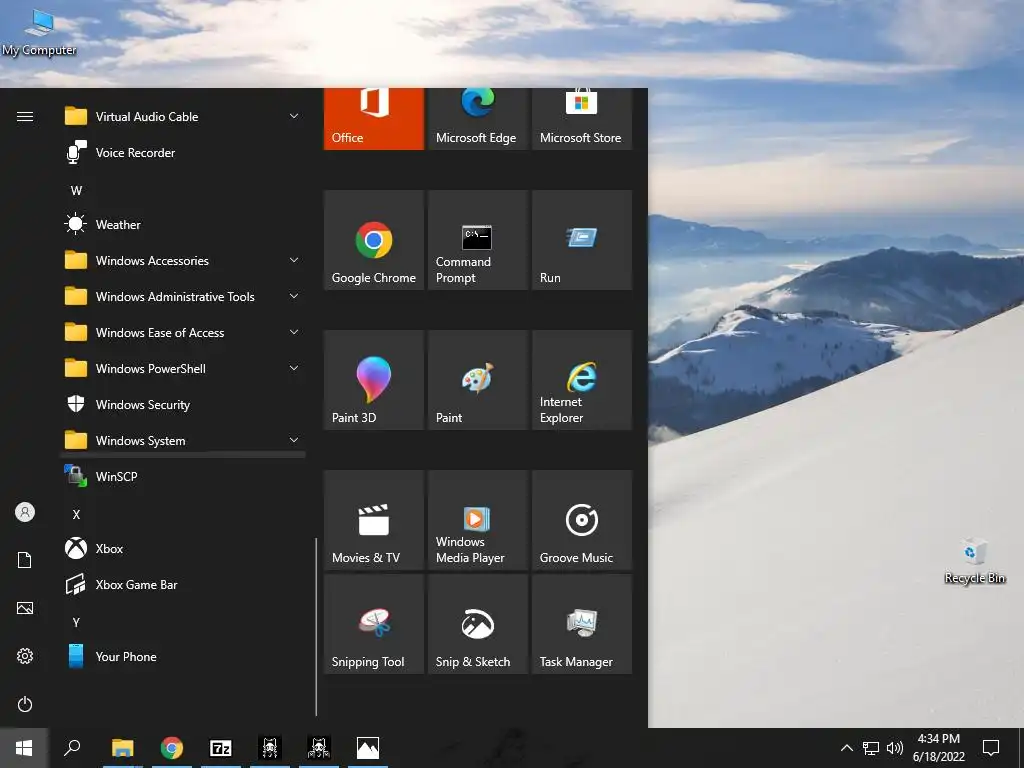Open Voice Recorder from app list
This screenshot has width=1024, height=768.
click(x=182, y=153)
